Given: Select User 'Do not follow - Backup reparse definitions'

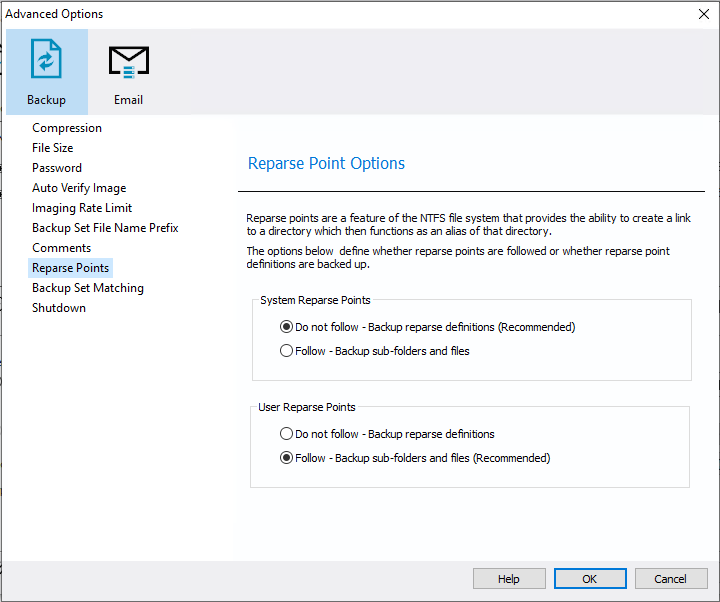Looking at the screenshot, I should (387, 434).
